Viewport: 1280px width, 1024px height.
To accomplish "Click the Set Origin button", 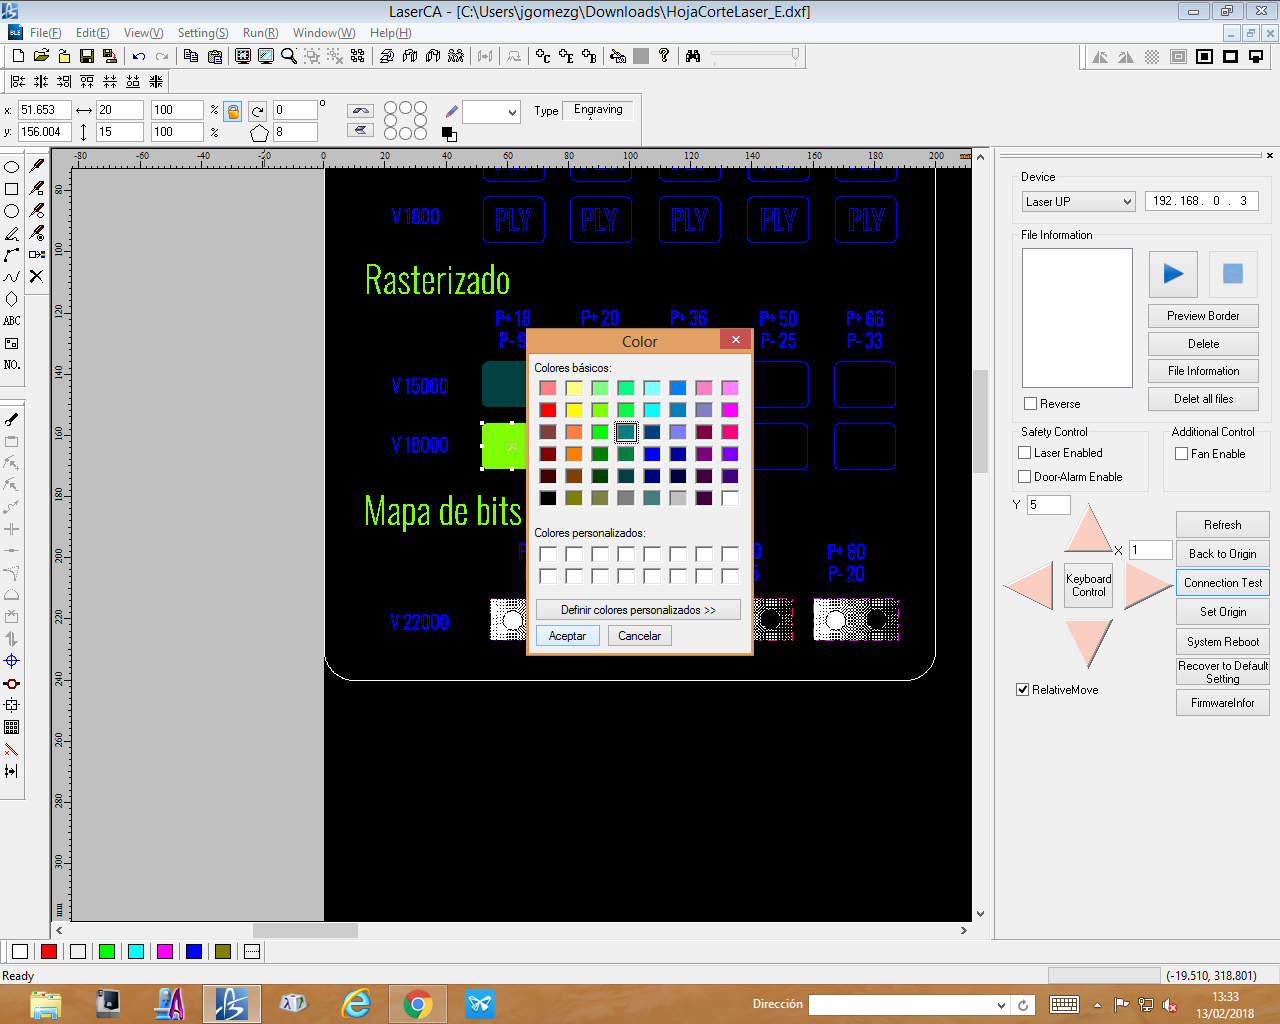I will pyautogui.click(x=1223, y=612).
